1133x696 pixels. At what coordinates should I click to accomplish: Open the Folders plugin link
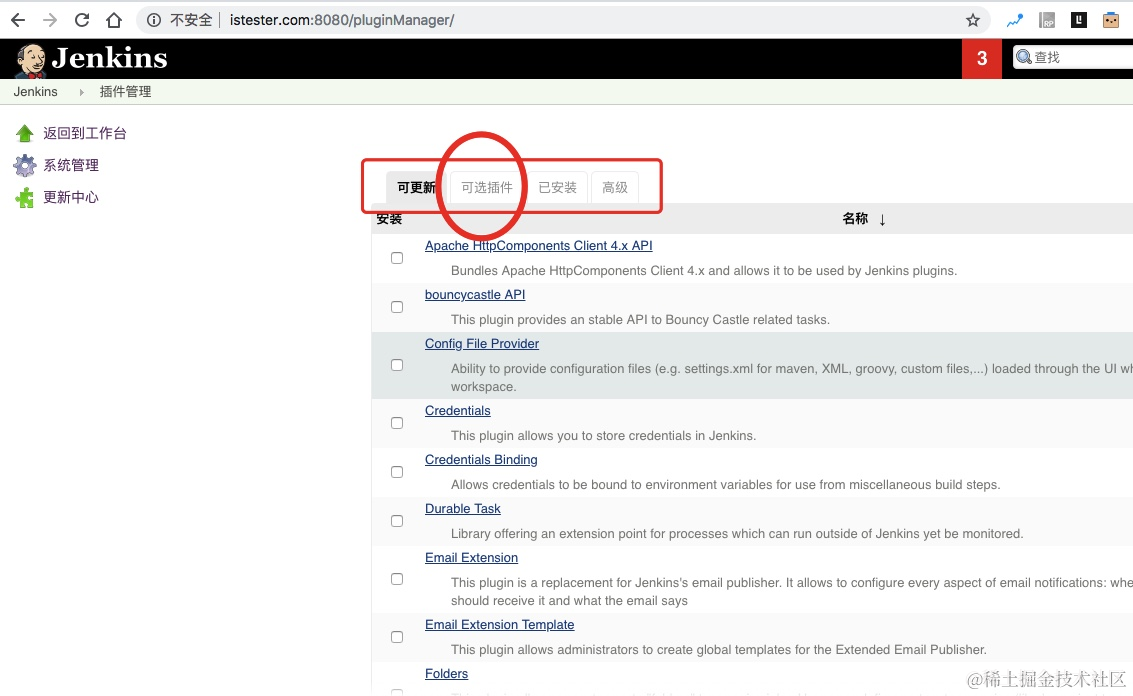[x=447, y=674]
